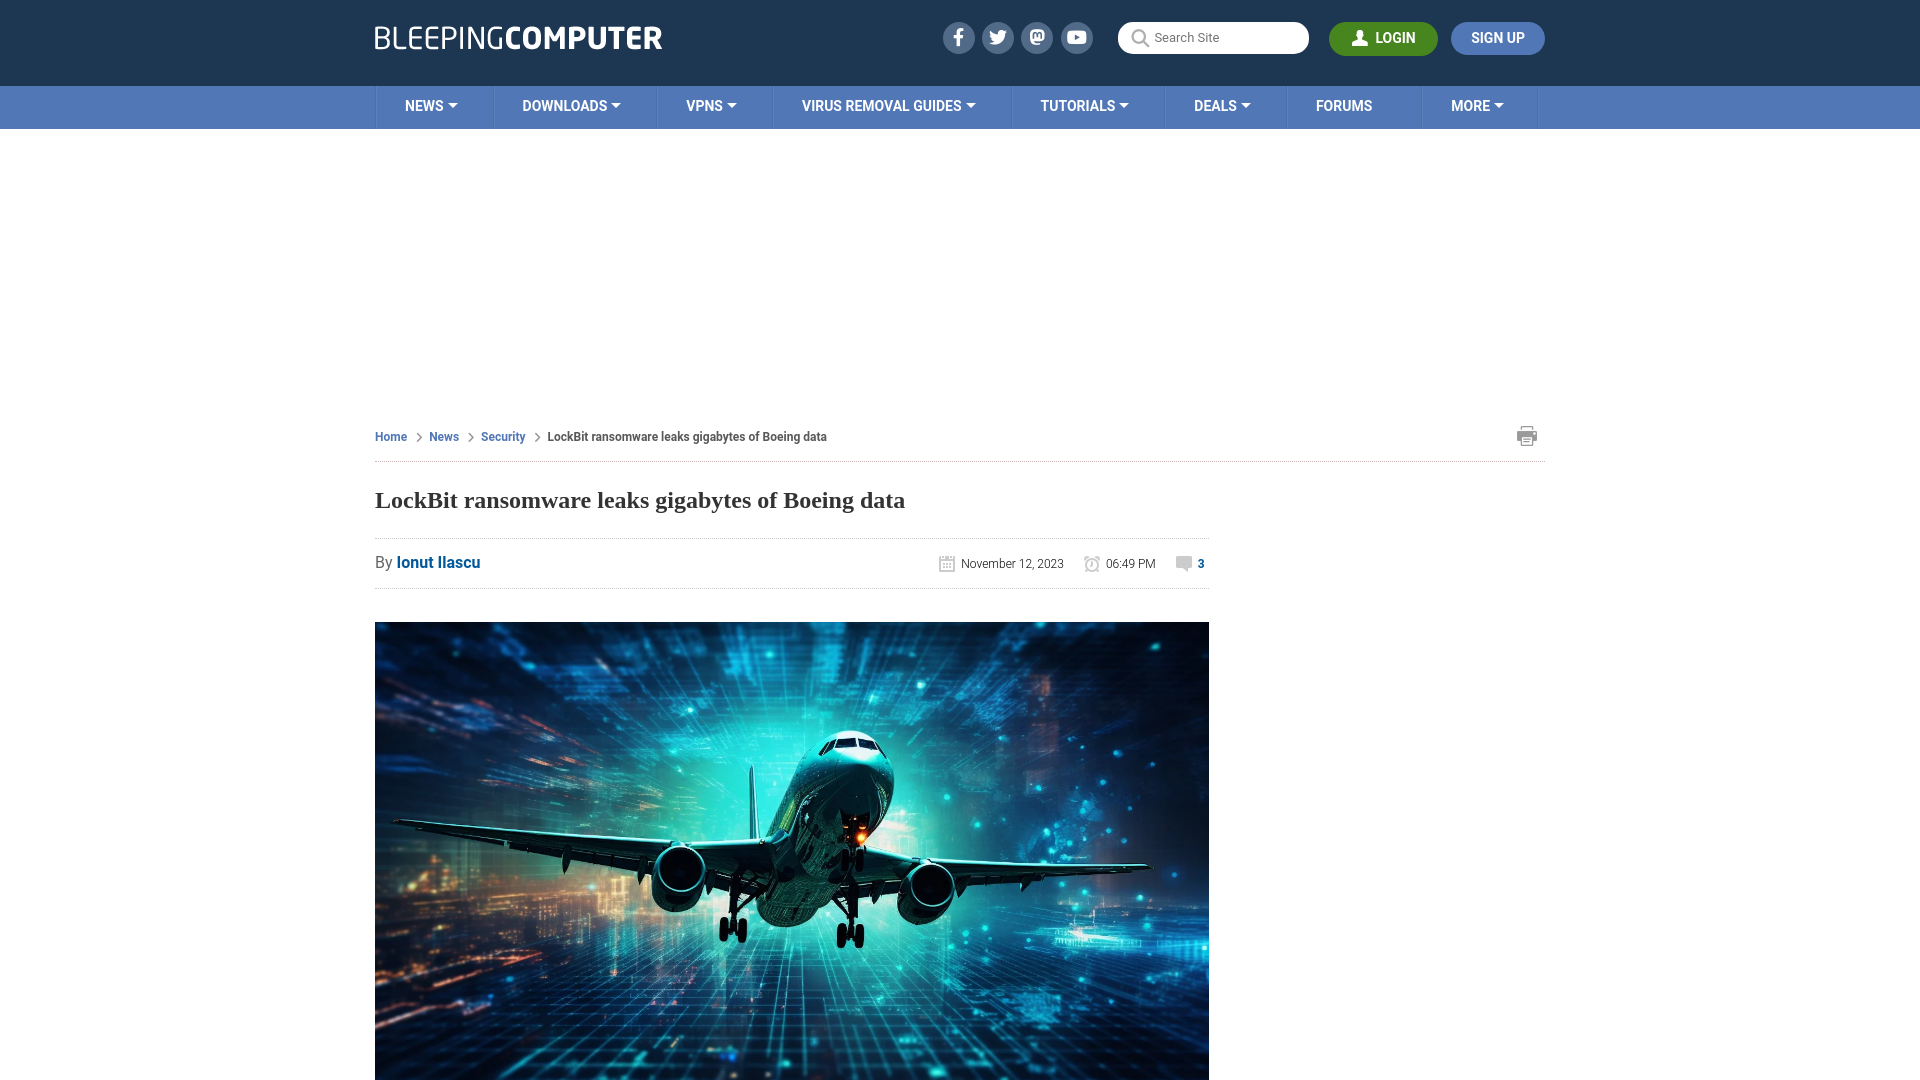Click the News breadcrumb link

coord(443,436)
